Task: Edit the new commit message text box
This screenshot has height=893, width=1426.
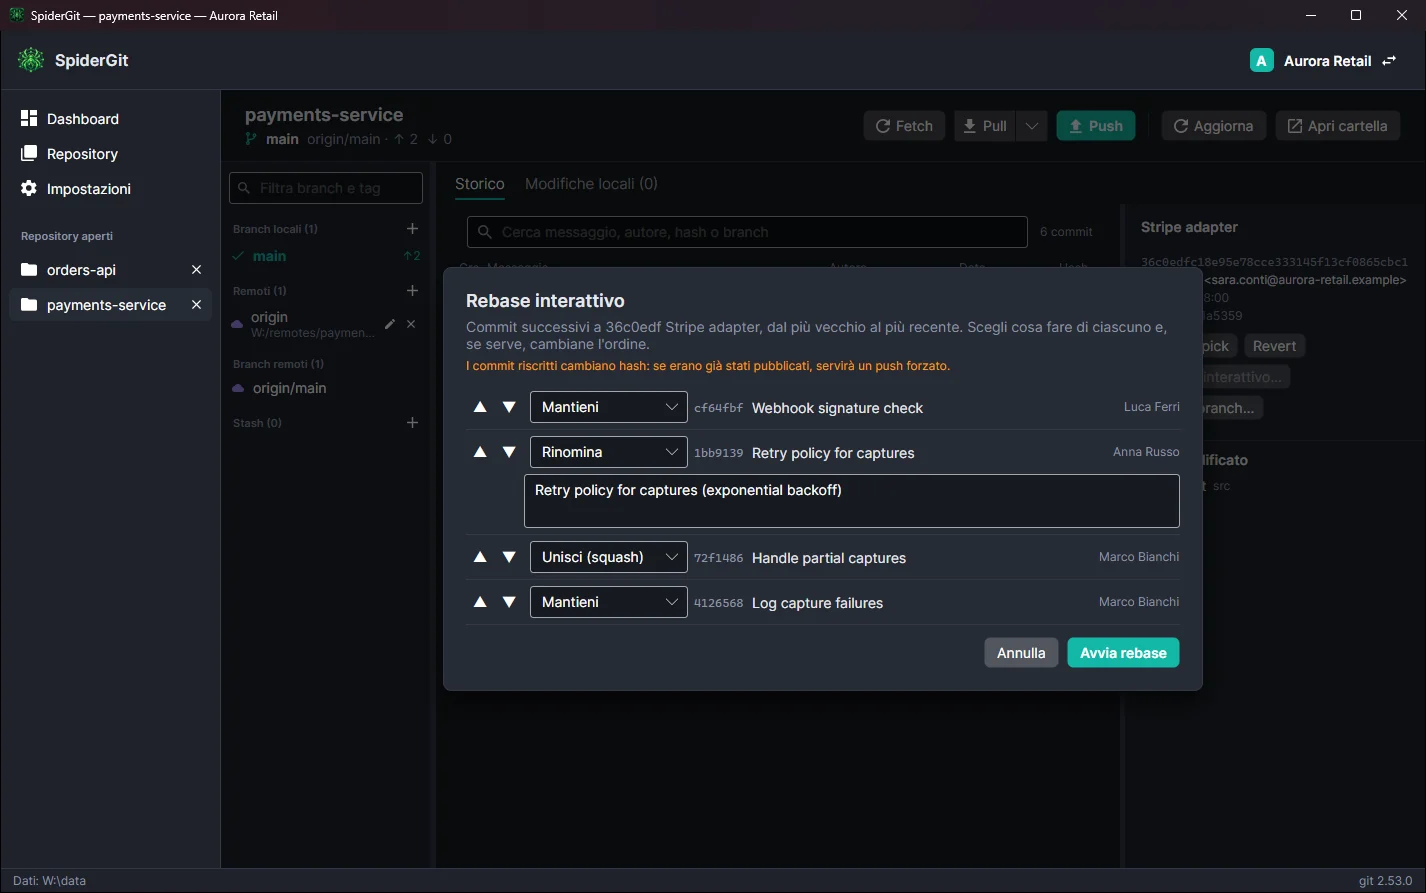Action: (x=852, y=501)
